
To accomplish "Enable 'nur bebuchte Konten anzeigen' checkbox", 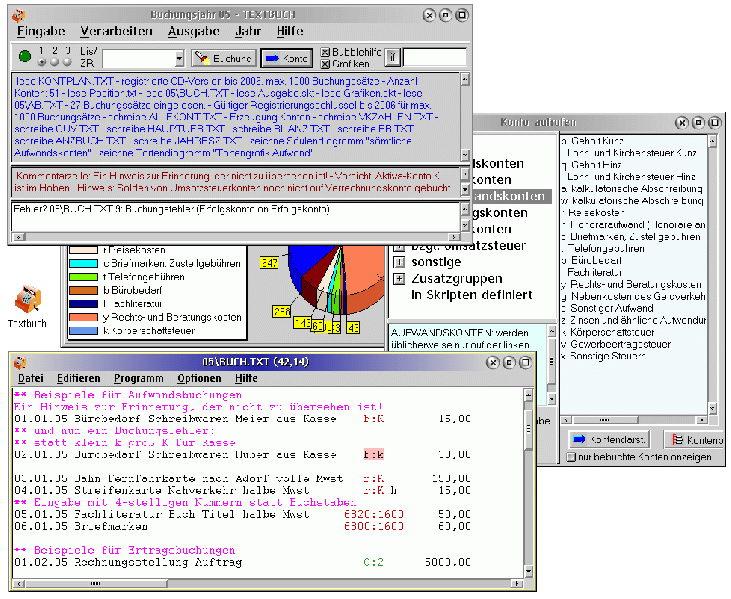I will (x=571, y=457).
